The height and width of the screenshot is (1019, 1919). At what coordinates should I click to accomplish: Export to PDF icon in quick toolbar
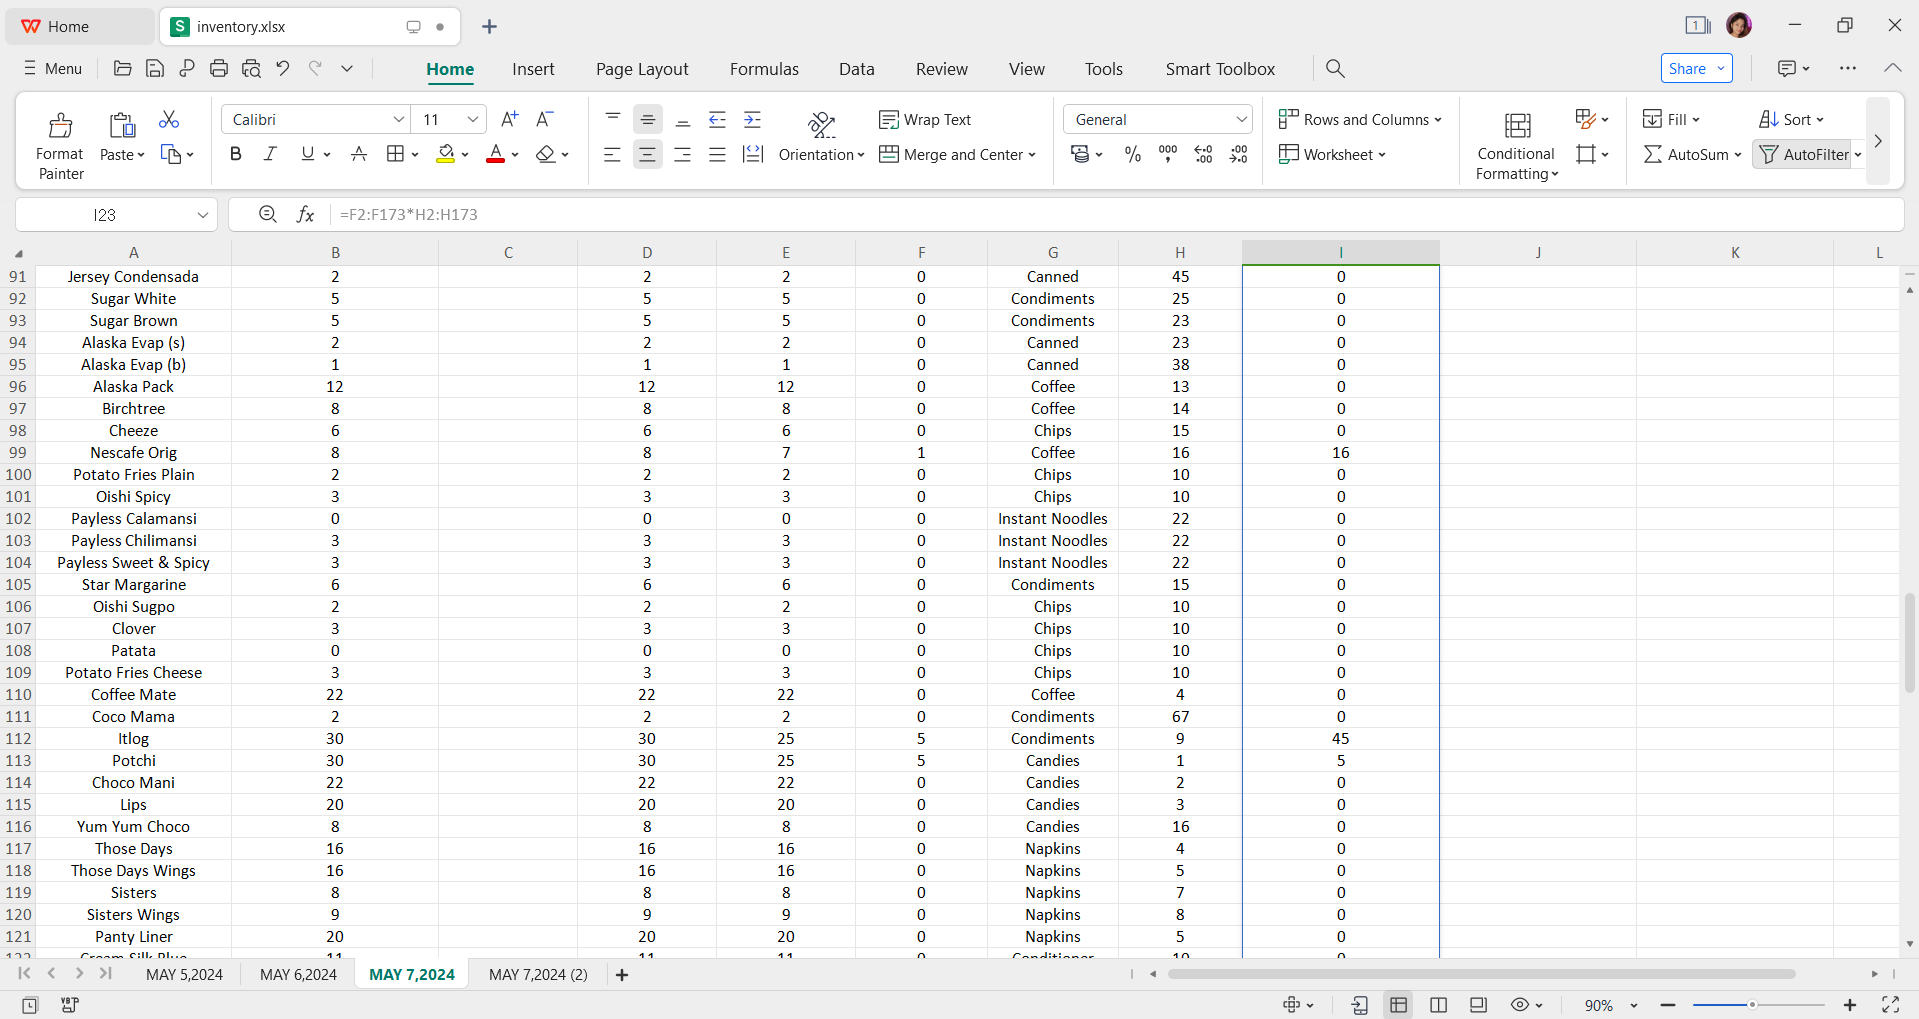coord(187,68)
